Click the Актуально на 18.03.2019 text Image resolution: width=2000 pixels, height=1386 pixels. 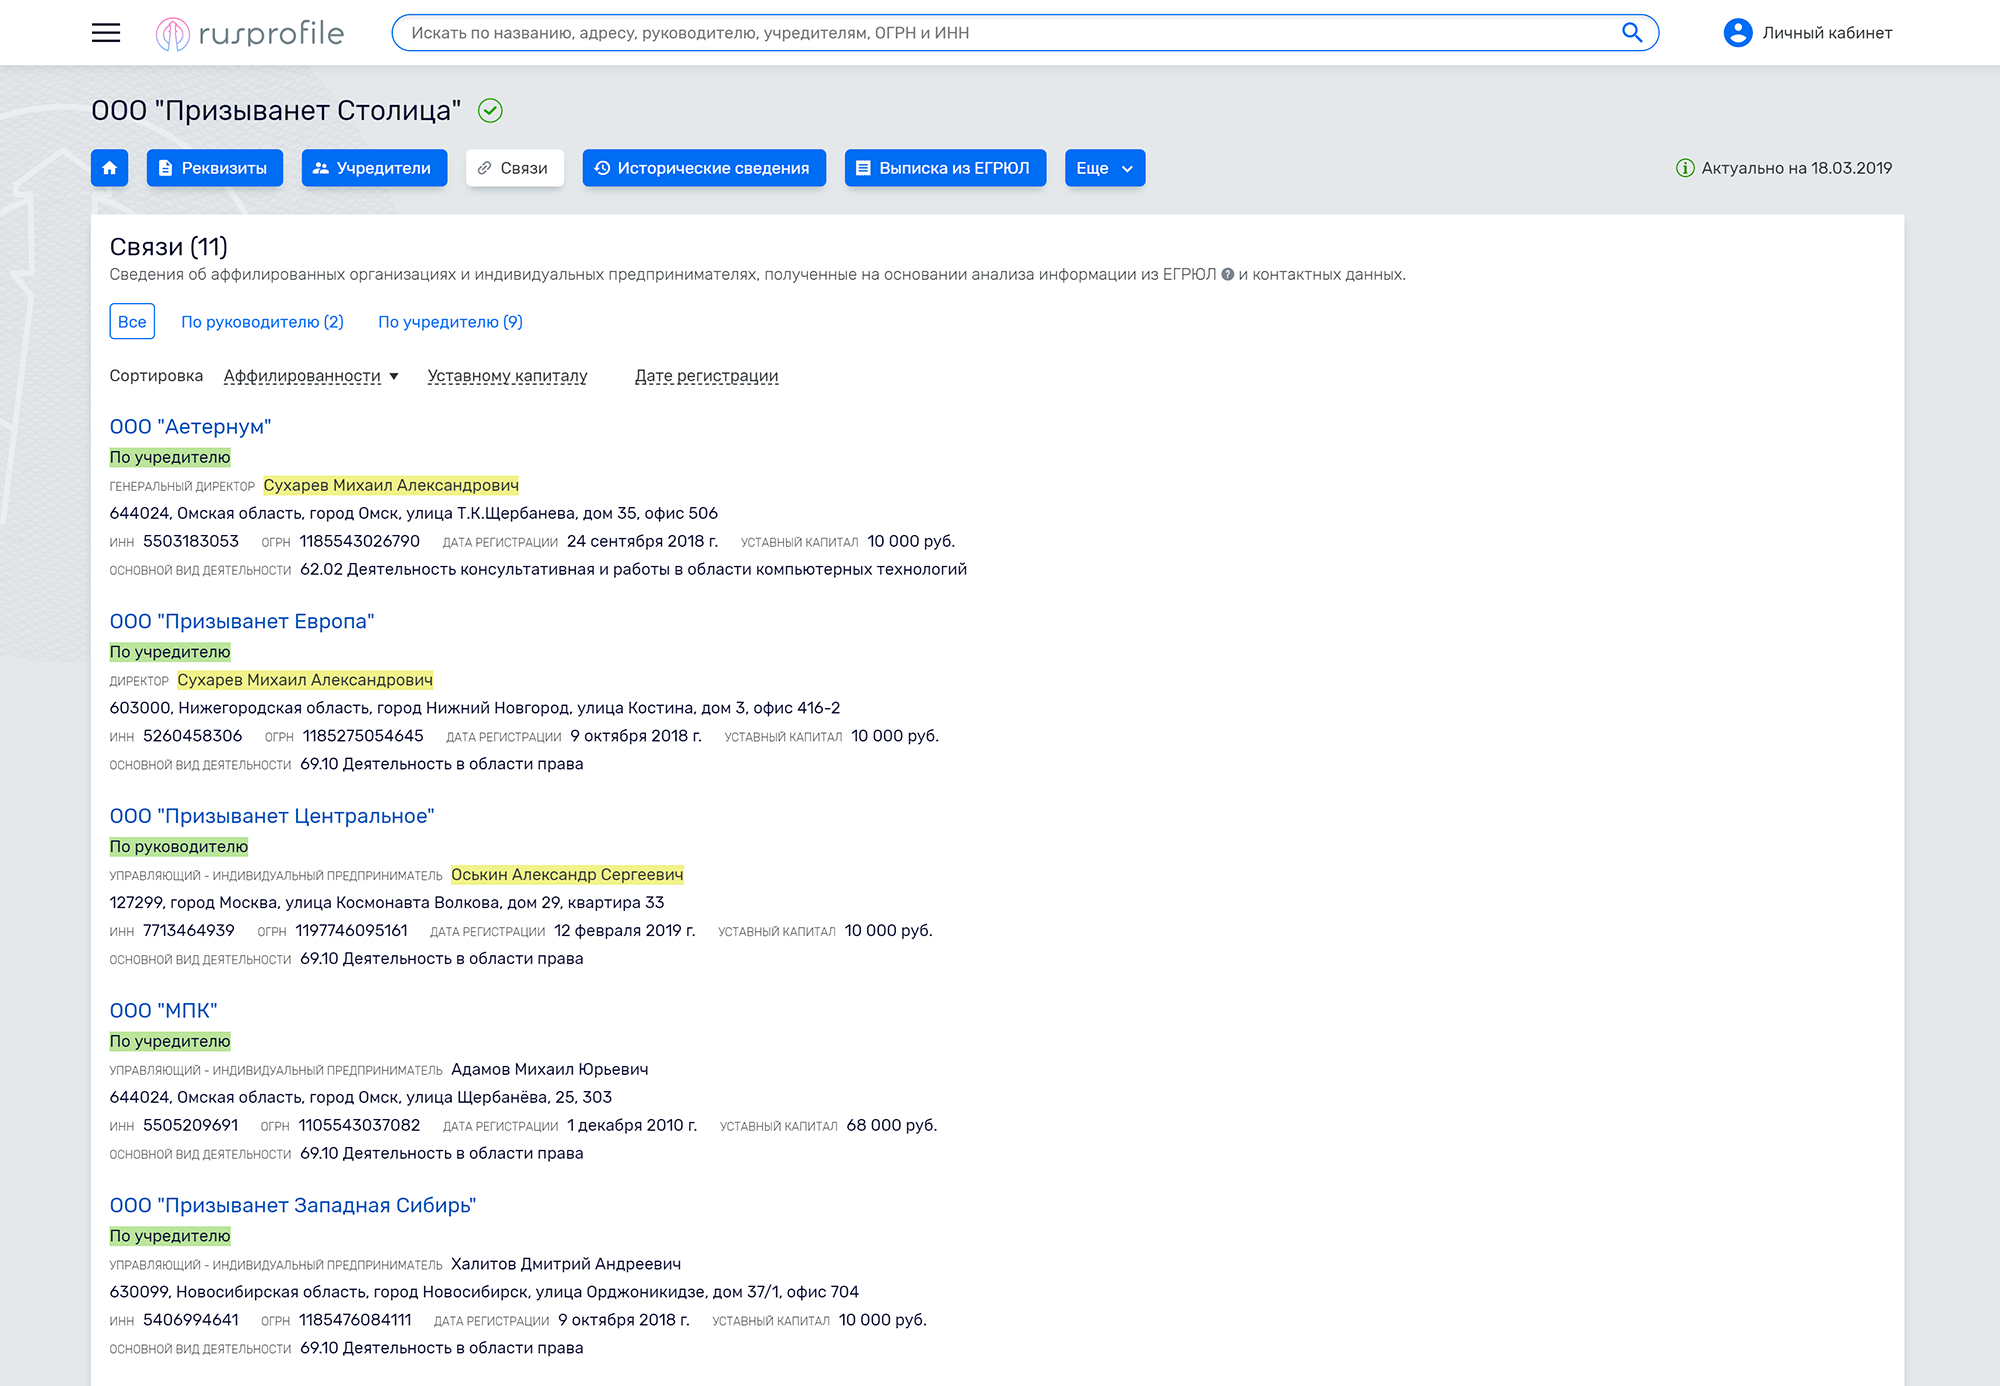1797,168
